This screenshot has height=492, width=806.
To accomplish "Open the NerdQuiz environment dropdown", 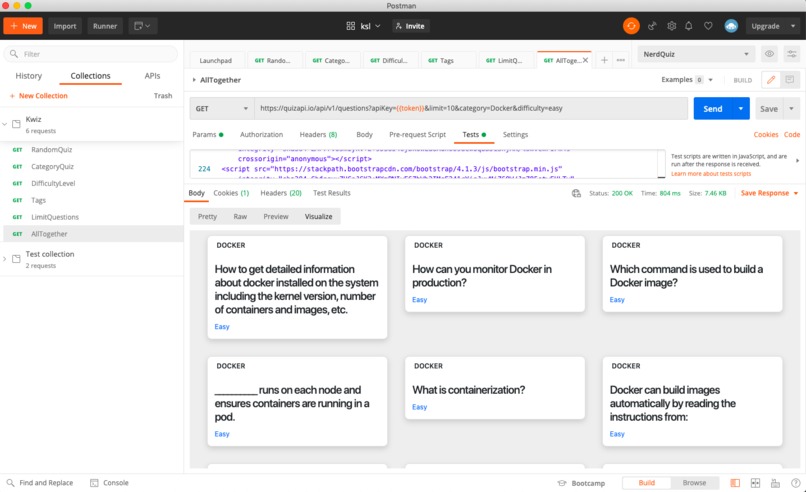I will pyautogui.click(x=696, y=54).
